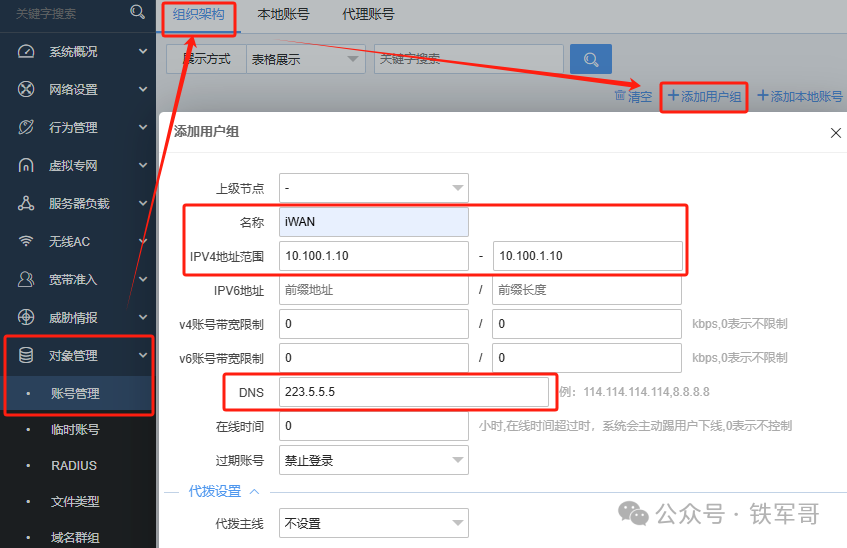The image size is (847, 548).
Task: Click the 名称 field containing iWAN
Action: click(374, 222)
